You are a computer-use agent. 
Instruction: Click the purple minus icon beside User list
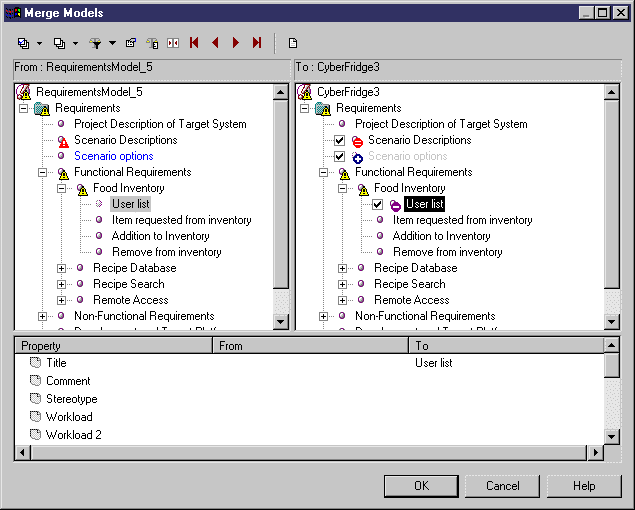point(395,205)
